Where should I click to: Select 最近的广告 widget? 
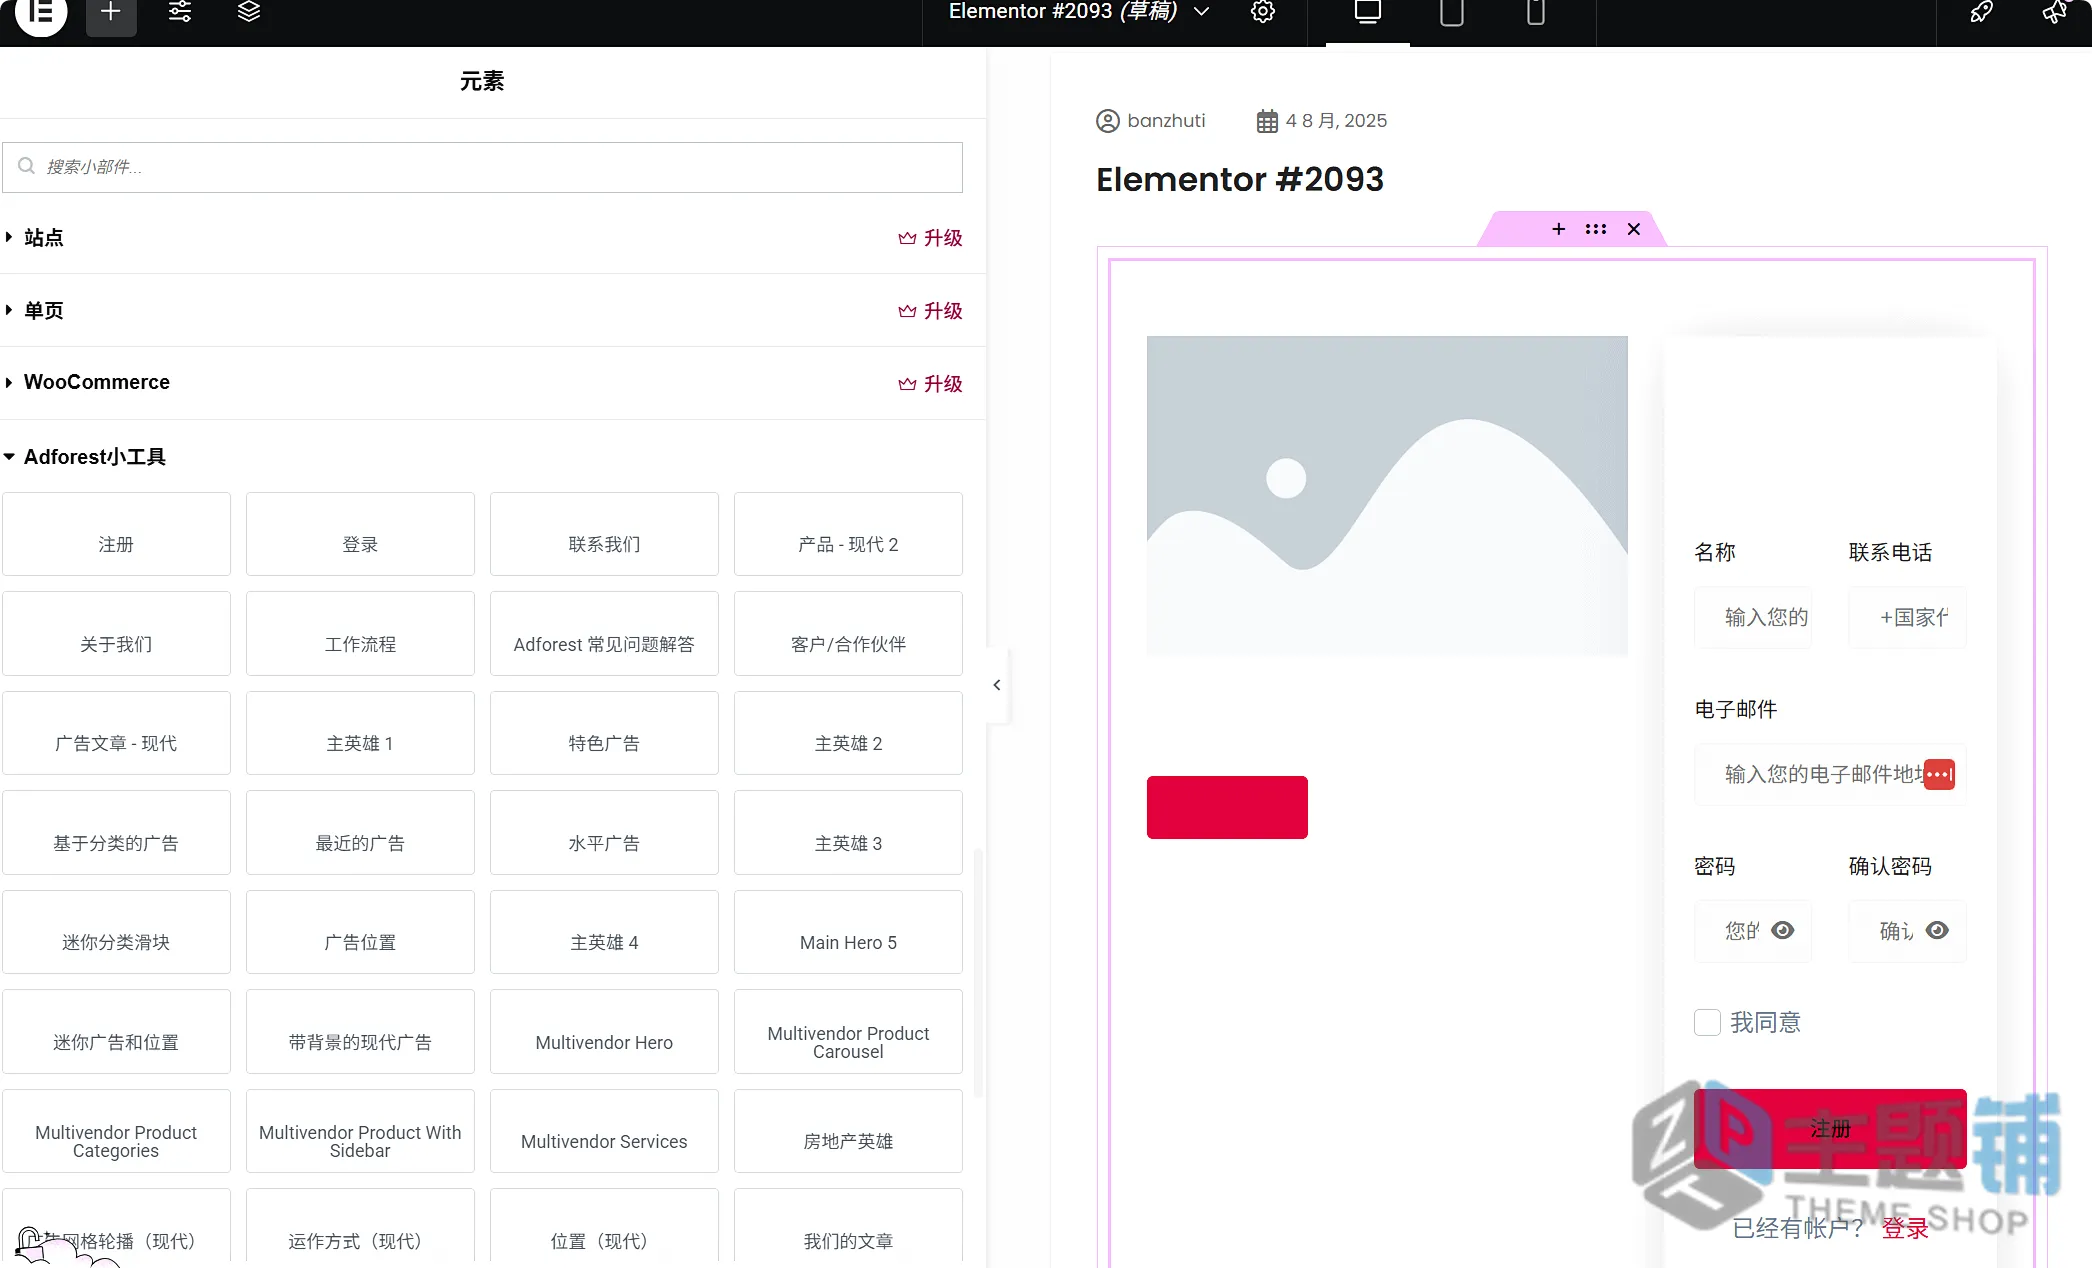point(360,833)
